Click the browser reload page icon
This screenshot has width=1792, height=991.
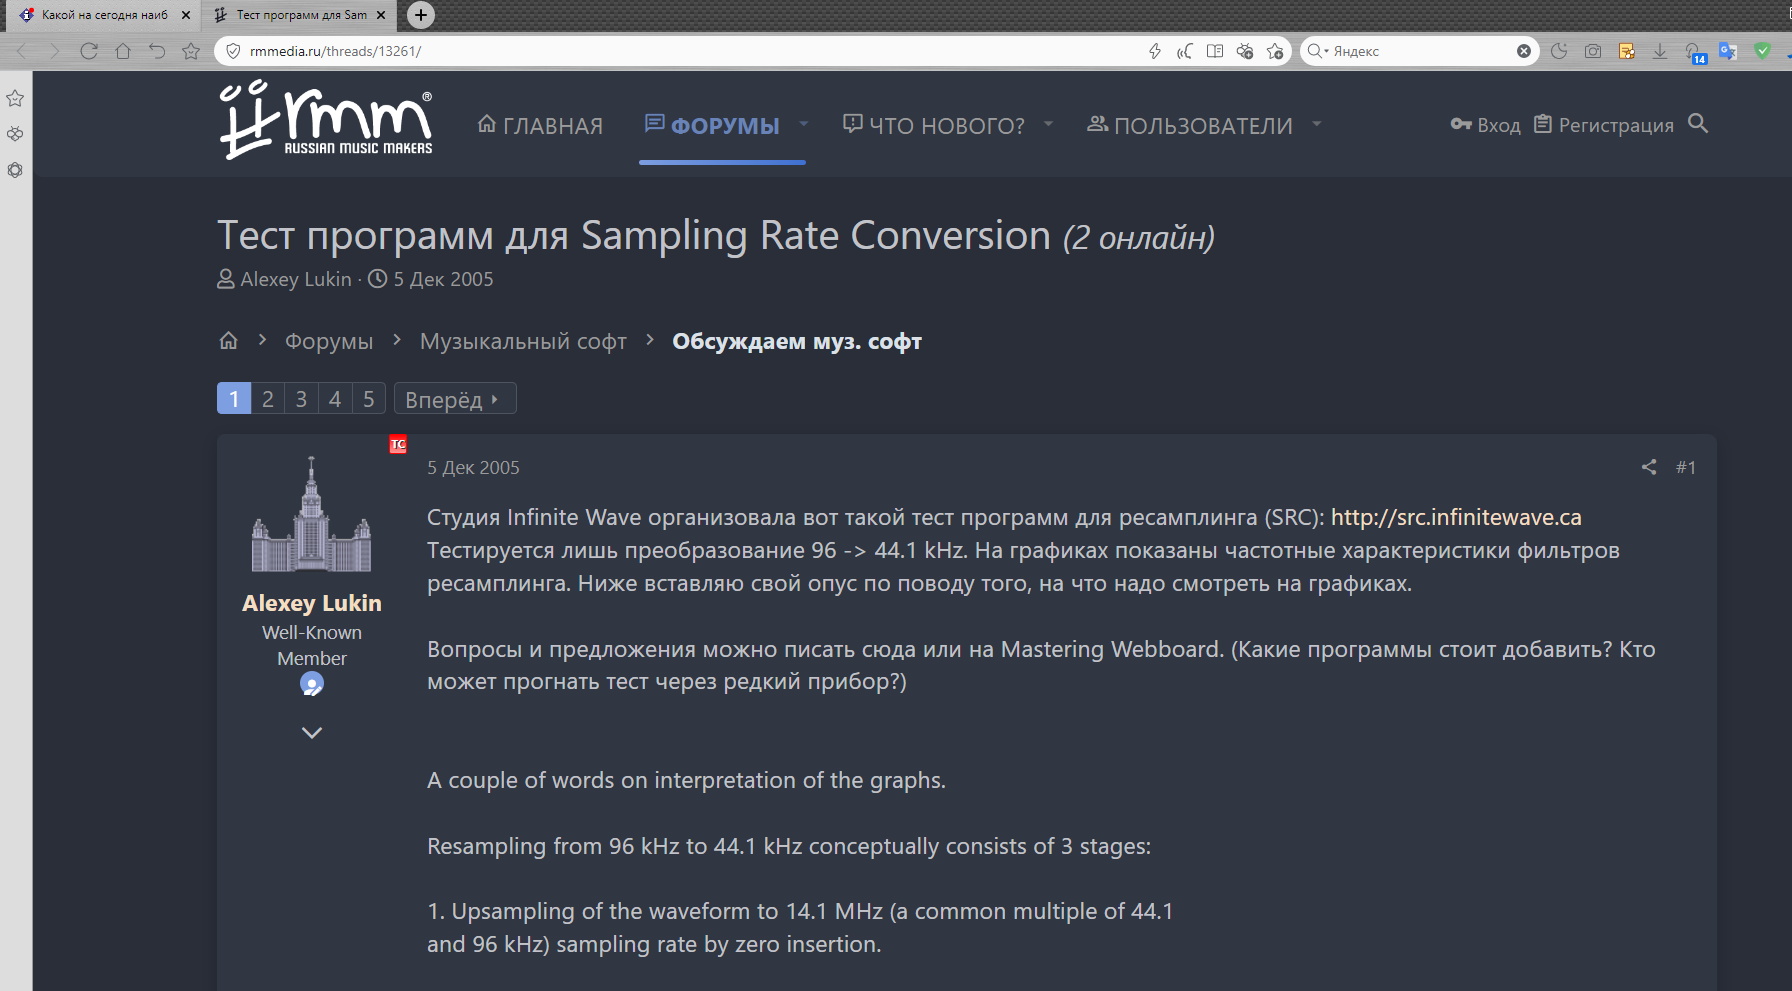(89, 51)
